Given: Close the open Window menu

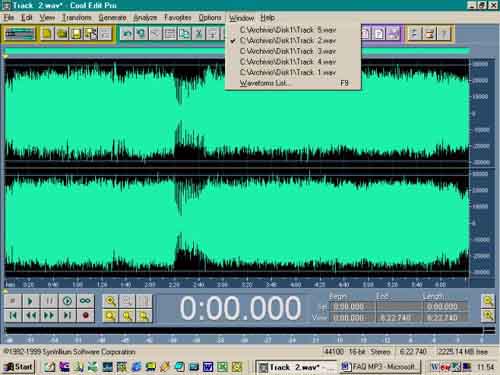Looking at the screenshot, I should (242, 18).
